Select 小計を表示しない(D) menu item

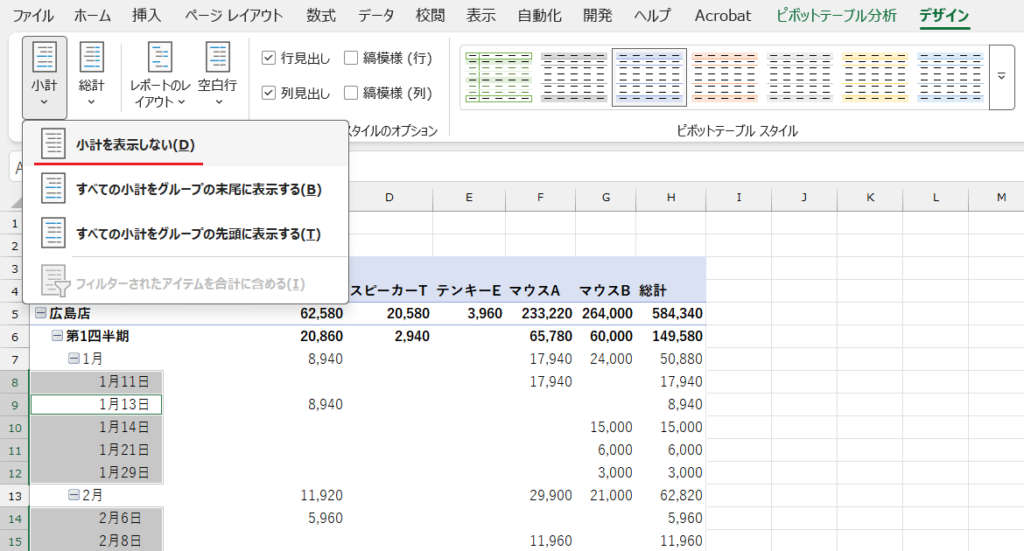click(x=185, y=144)
